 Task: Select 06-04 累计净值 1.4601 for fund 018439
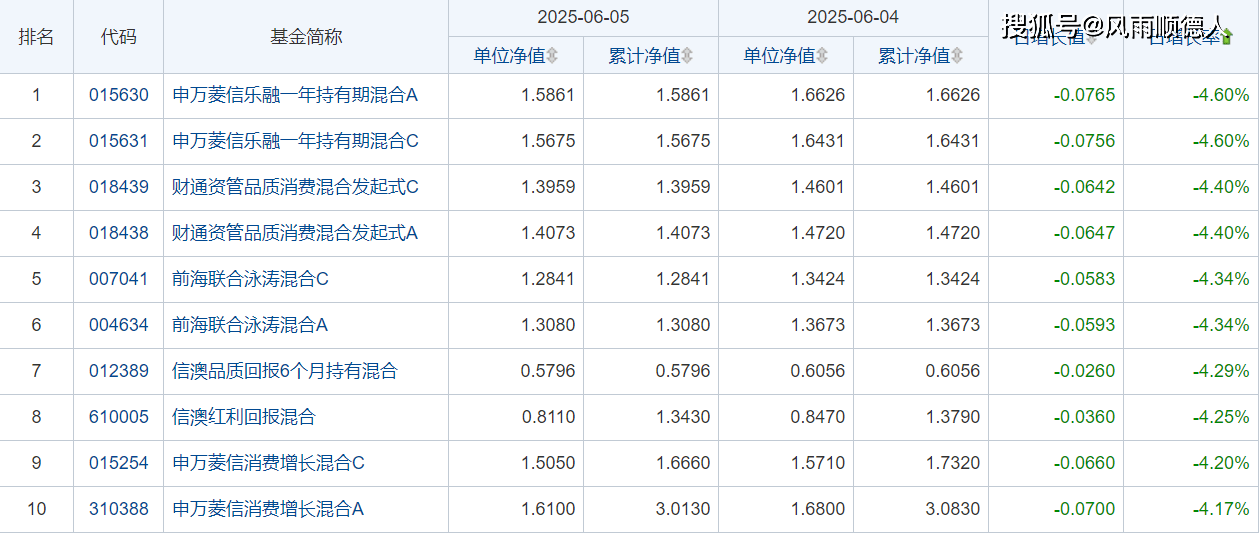952,187
